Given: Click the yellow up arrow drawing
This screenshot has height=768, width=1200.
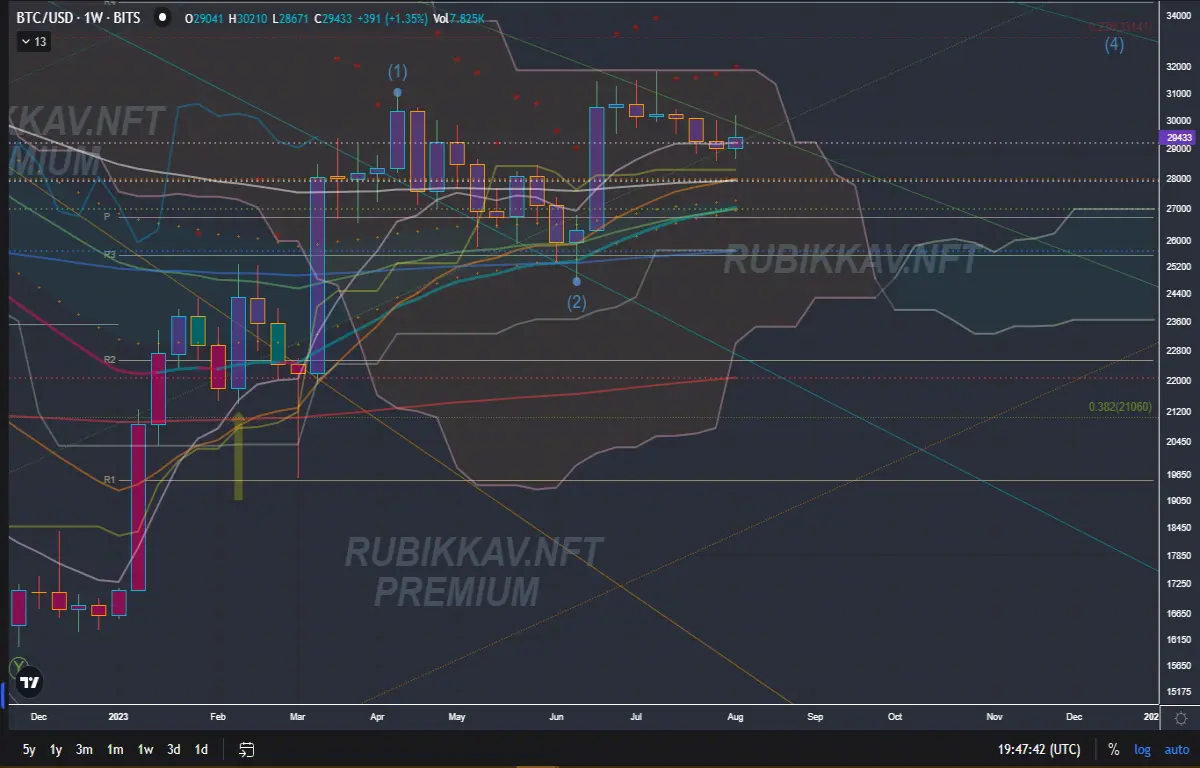Looking at the screenshot, I should point(238,455).
